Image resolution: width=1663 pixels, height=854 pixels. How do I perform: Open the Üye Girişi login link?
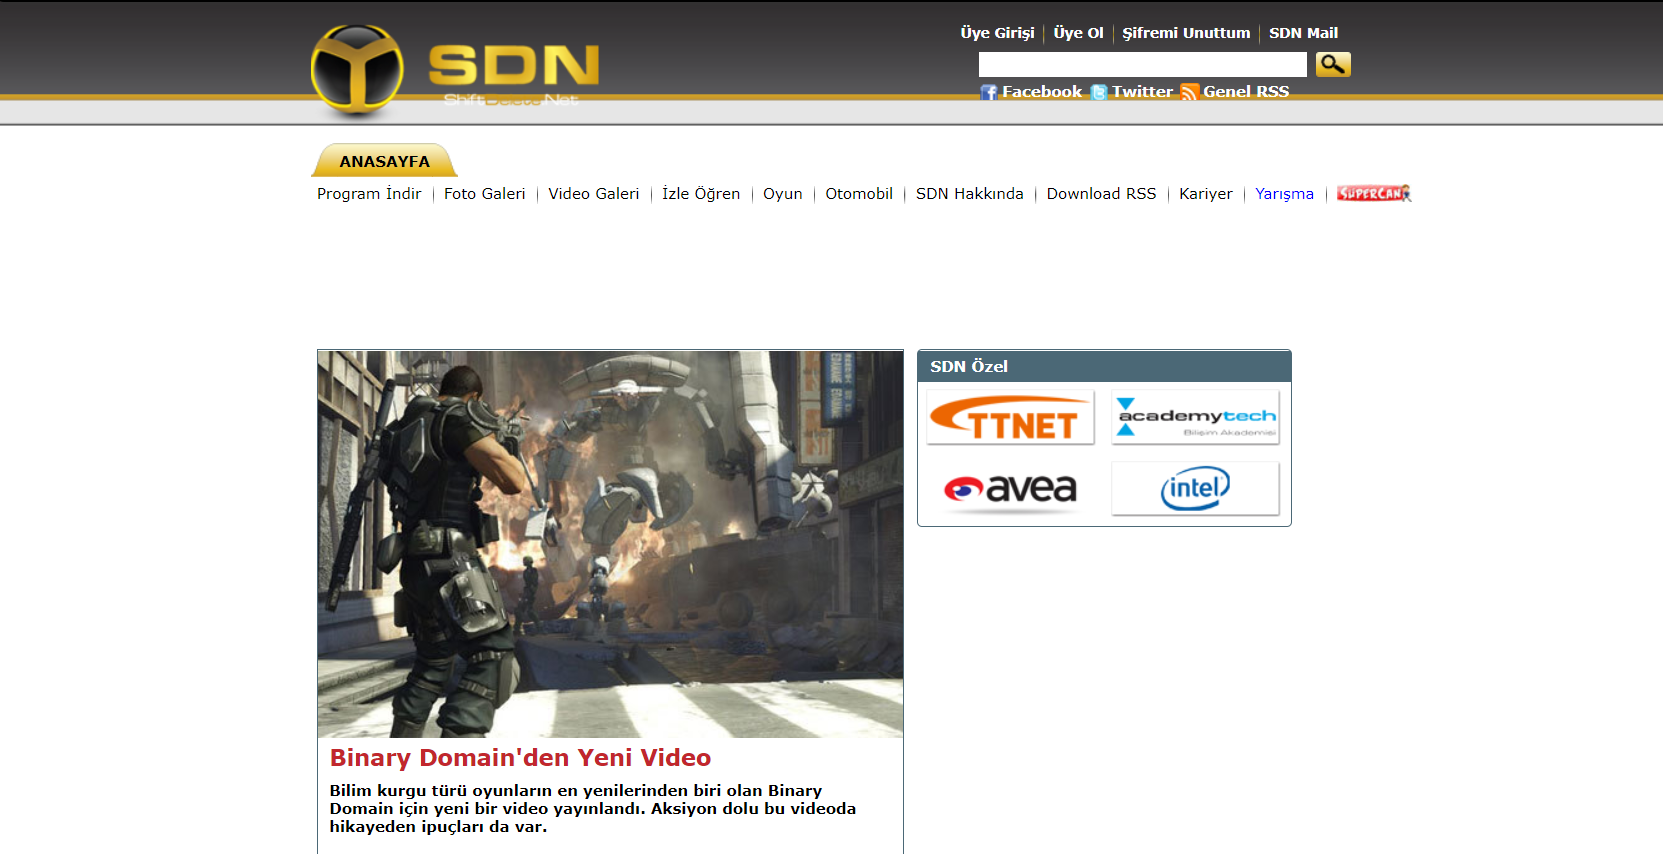click(x=997, y=33)
